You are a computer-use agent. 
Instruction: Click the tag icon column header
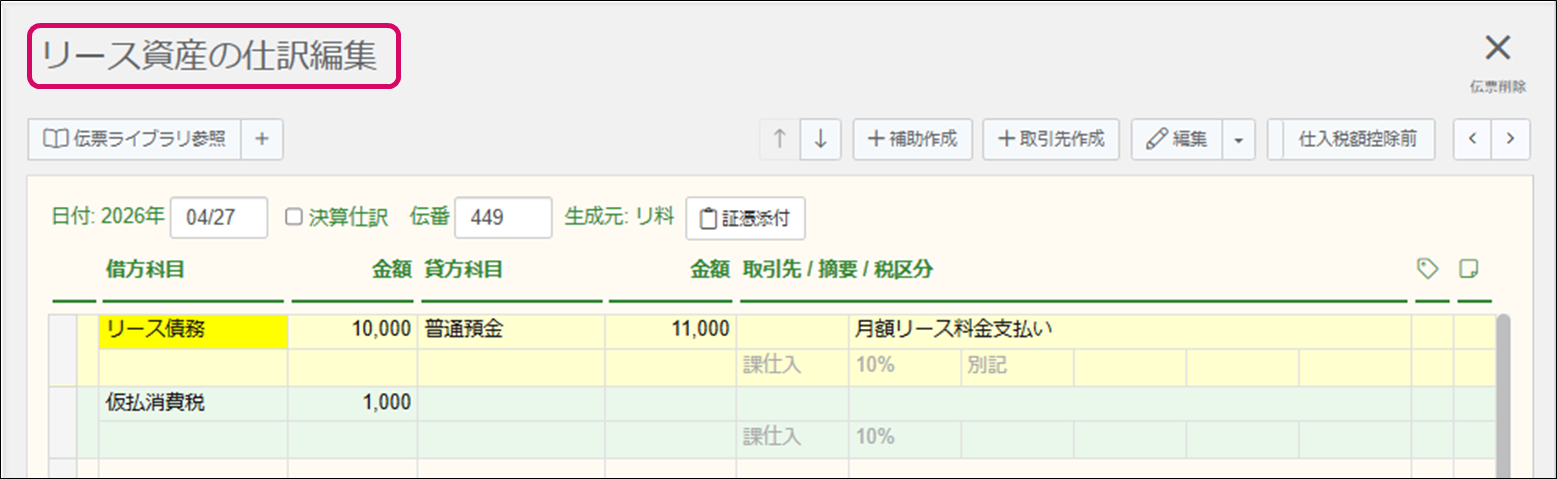(x=1428, y=268)
